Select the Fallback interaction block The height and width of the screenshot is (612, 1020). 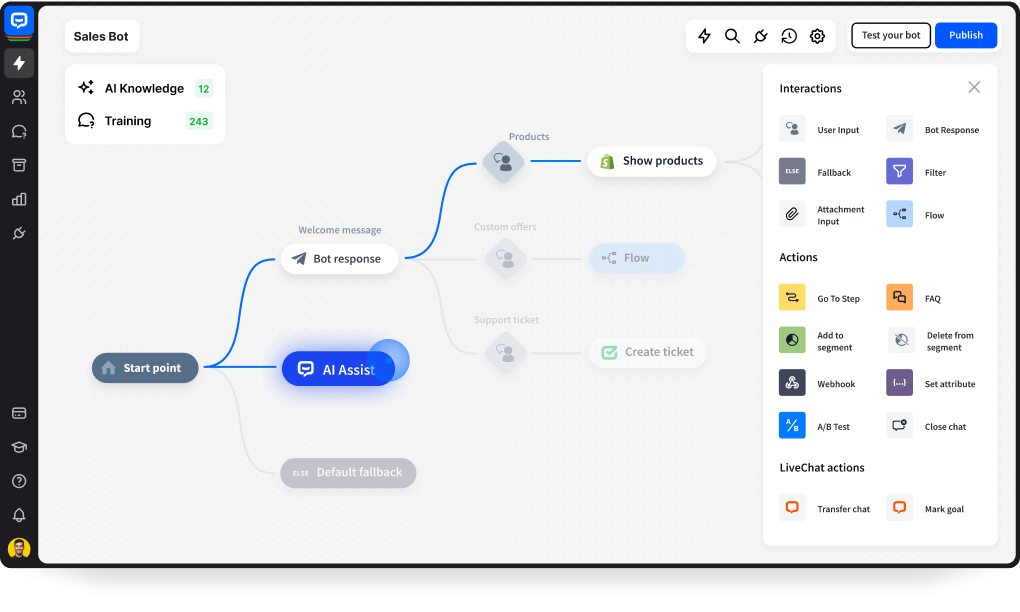coord(820,171)
